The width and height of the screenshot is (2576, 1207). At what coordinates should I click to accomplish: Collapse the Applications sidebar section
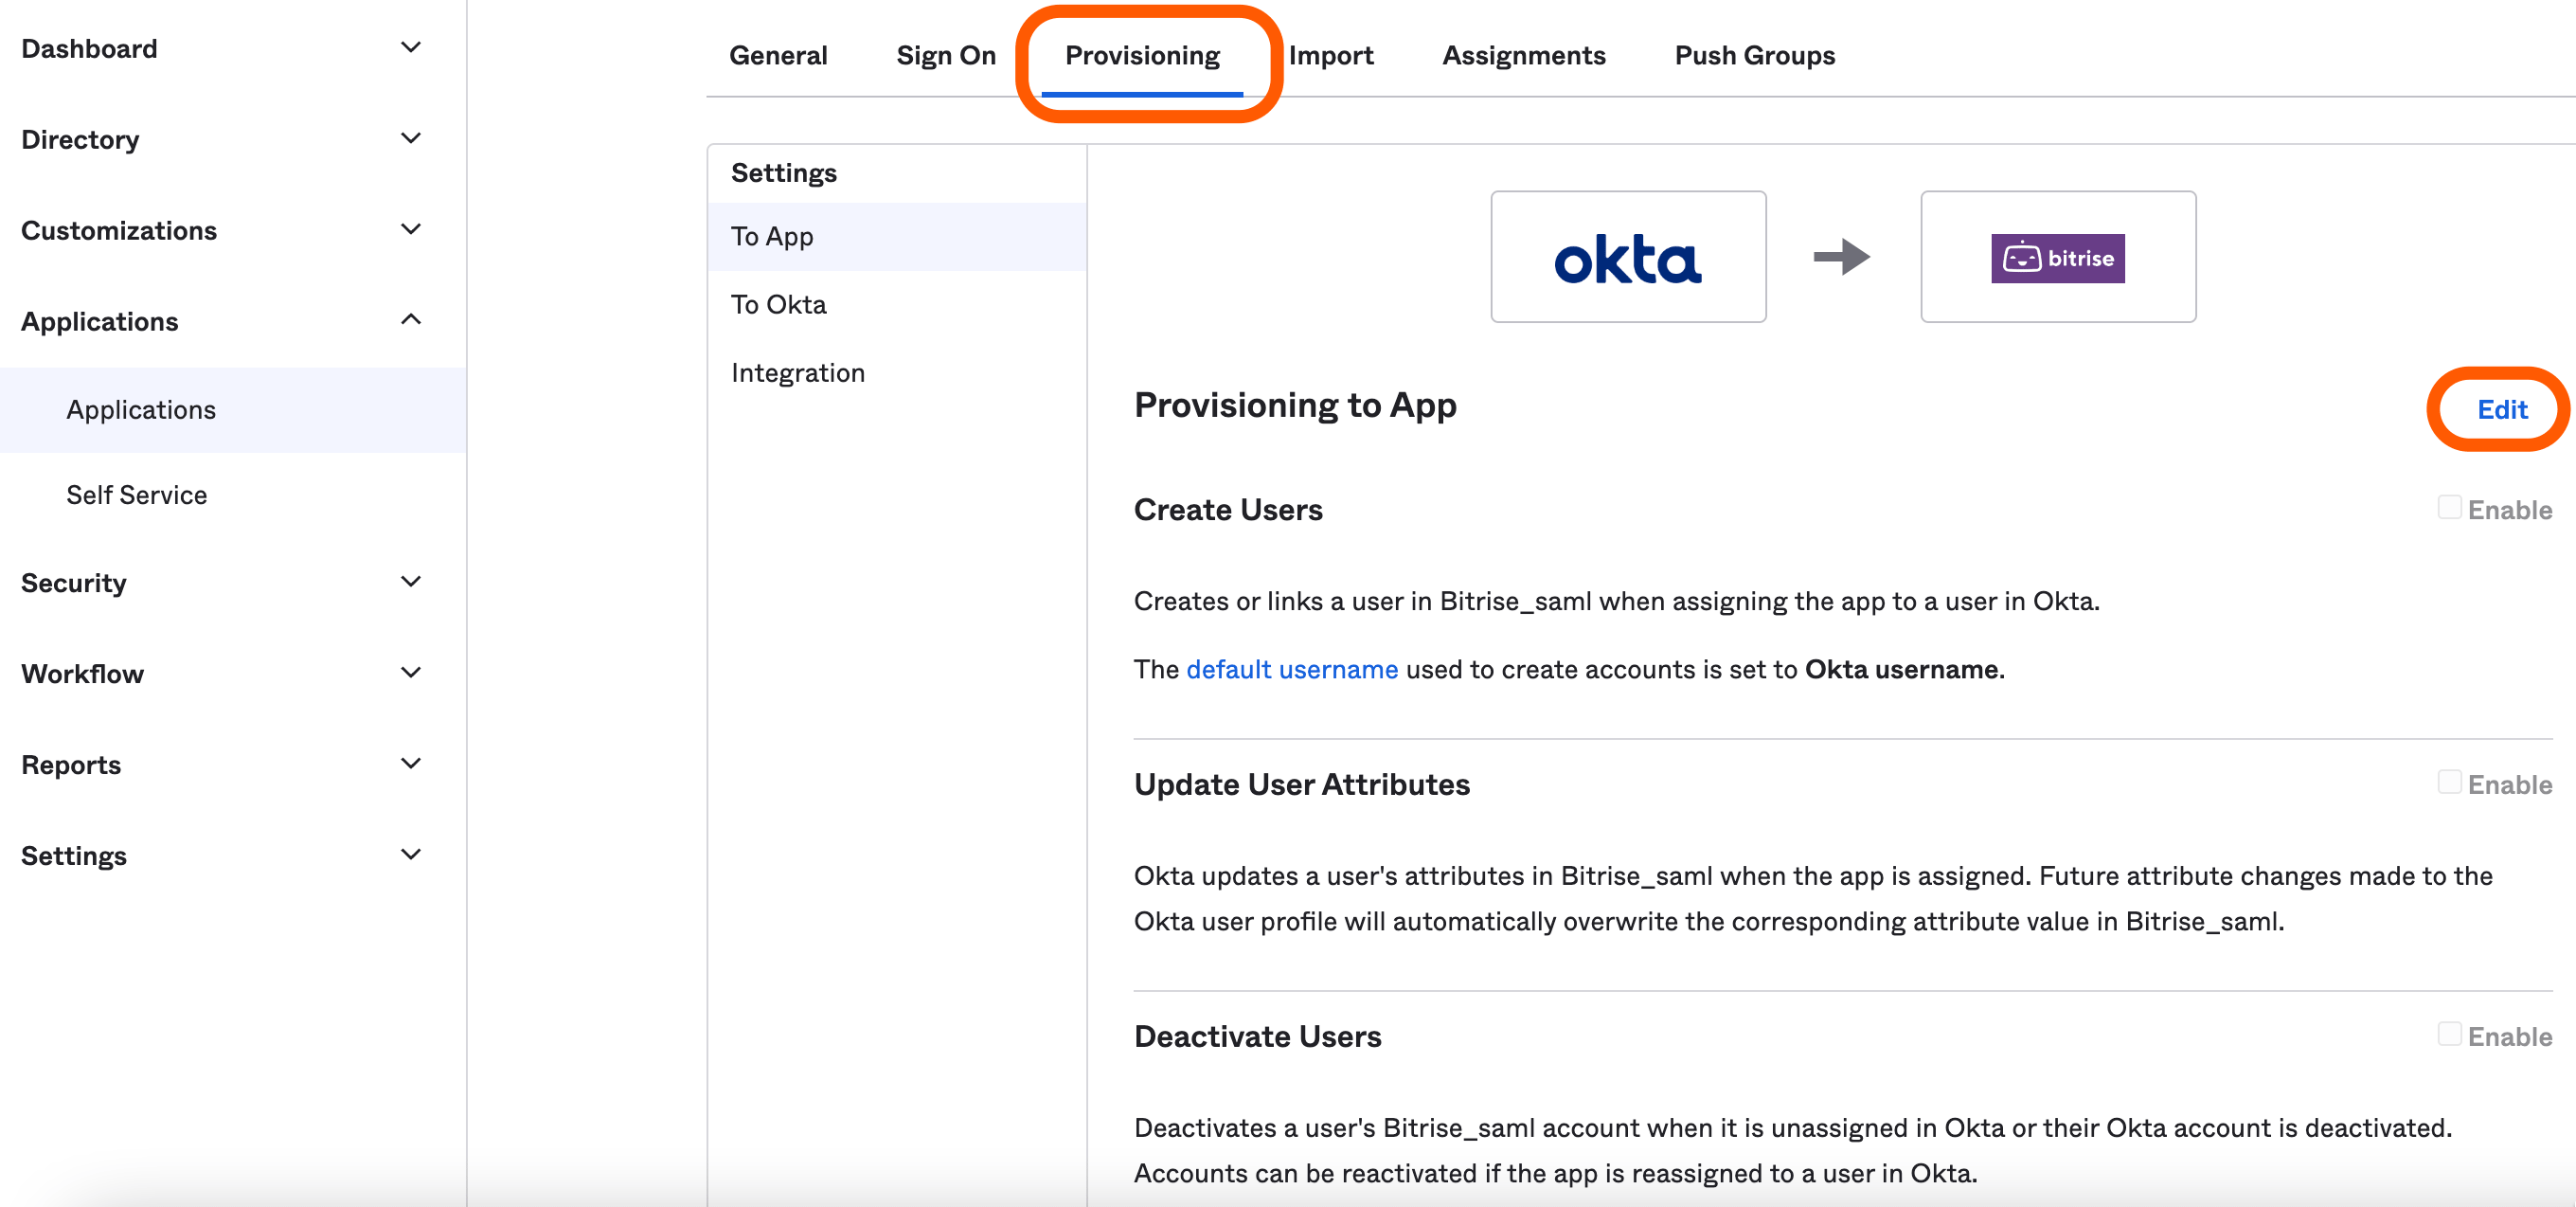[x=410, y=320]
